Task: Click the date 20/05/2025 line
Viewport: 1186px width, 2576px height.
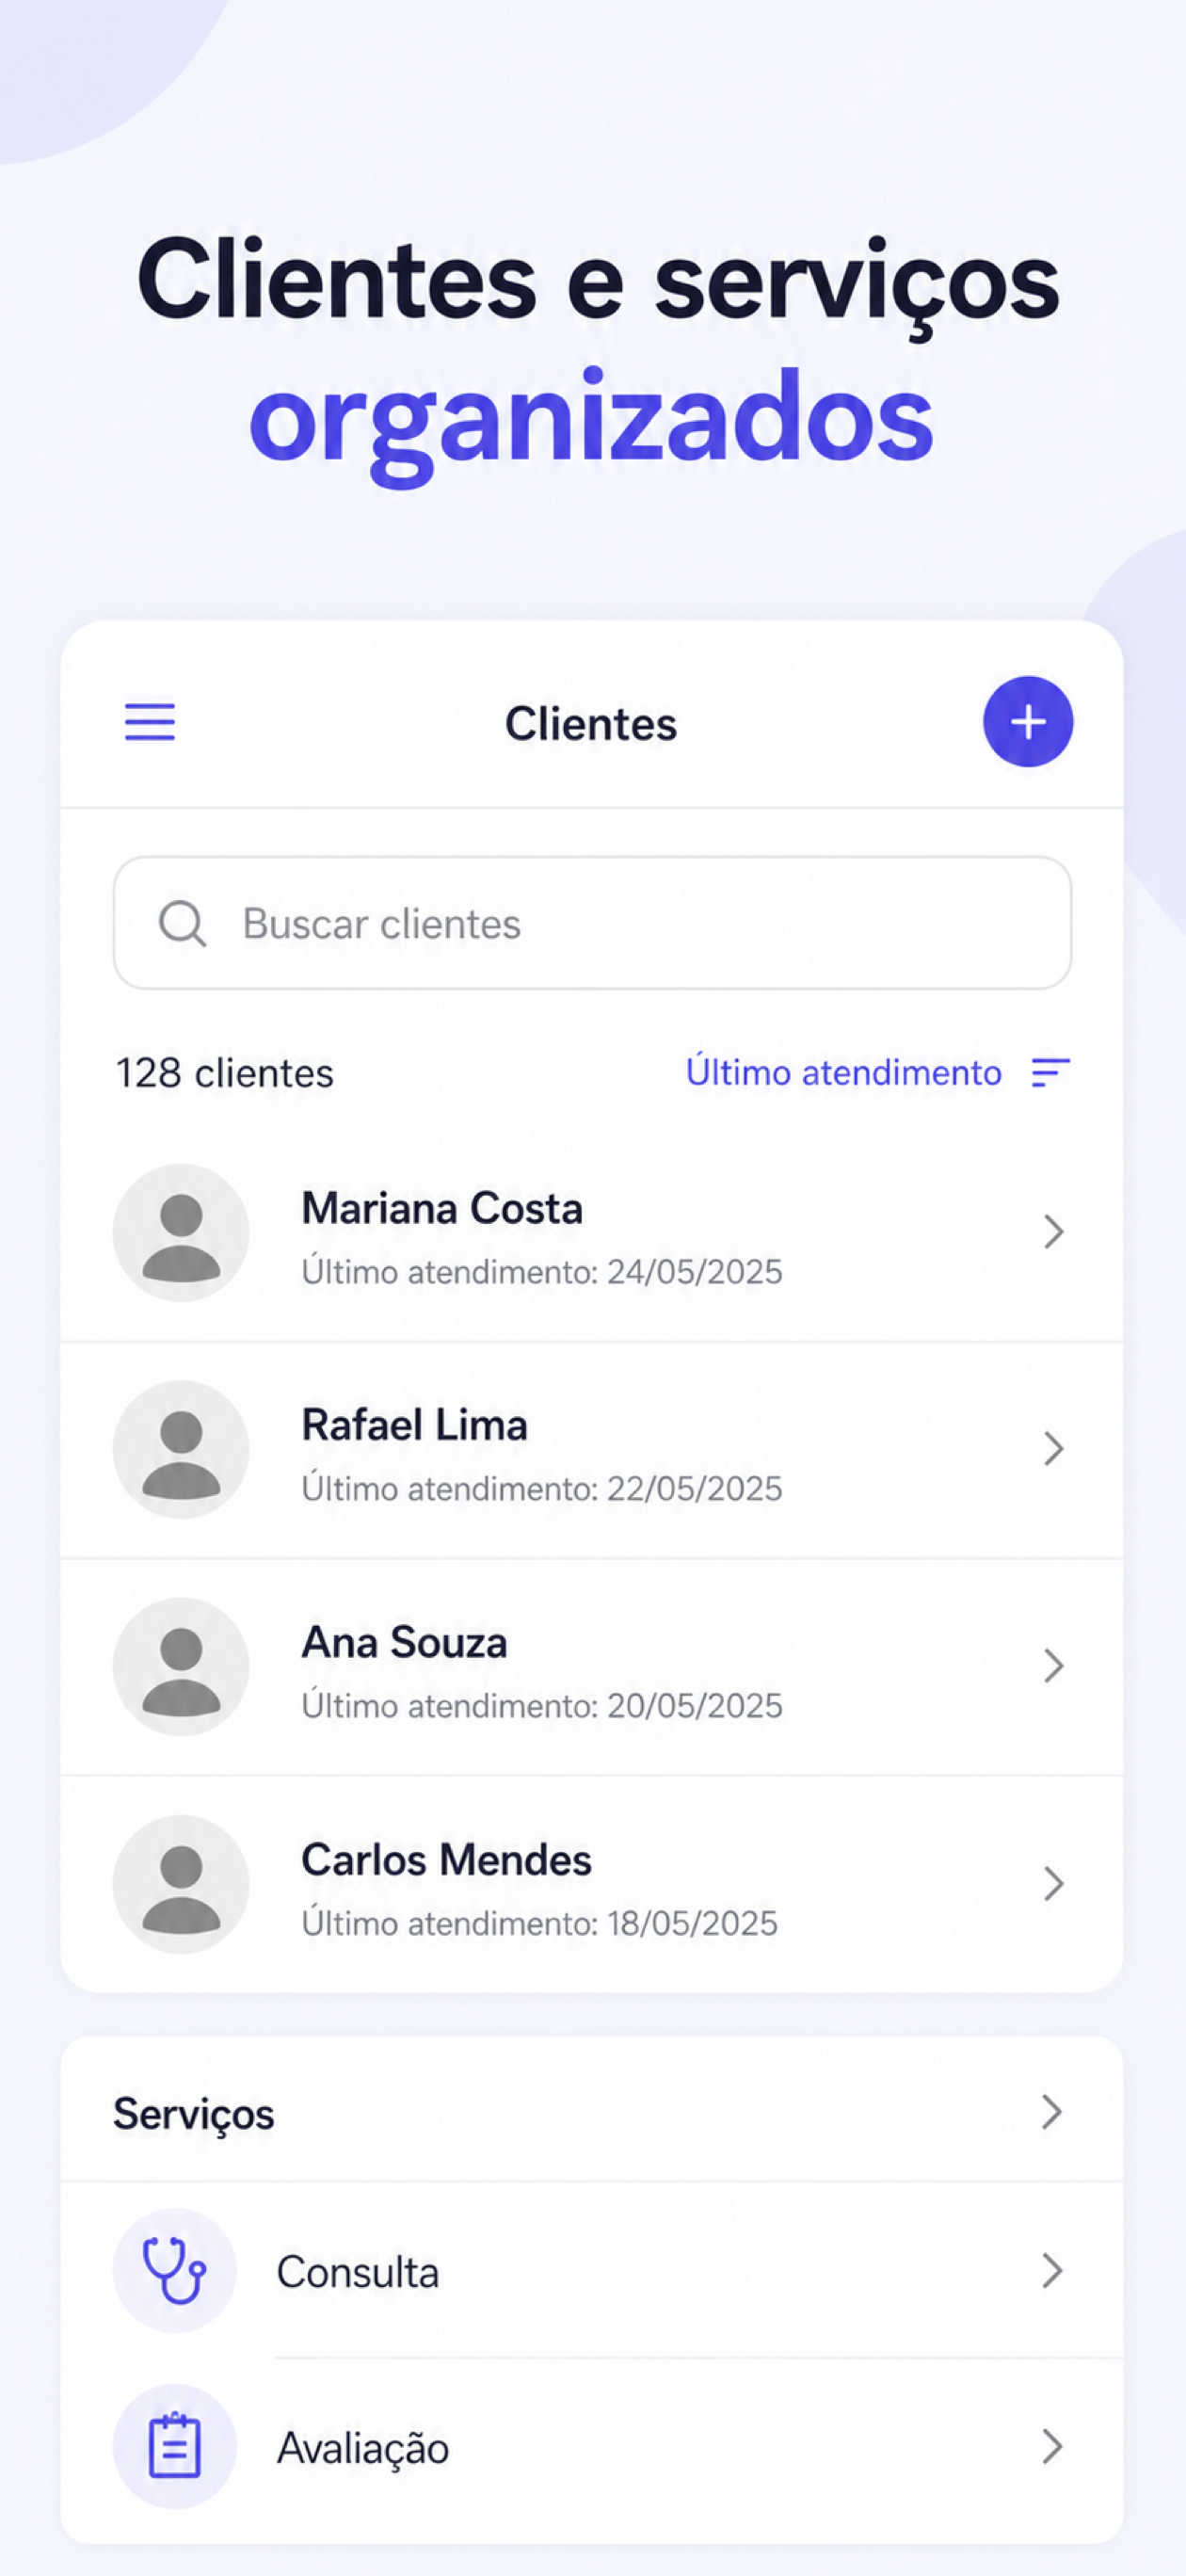Action: [x=542, y=1705]
